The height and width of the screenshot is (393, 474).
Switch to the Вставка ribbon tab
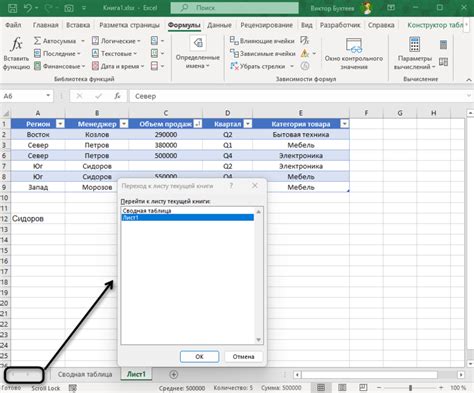coord(78,25)
